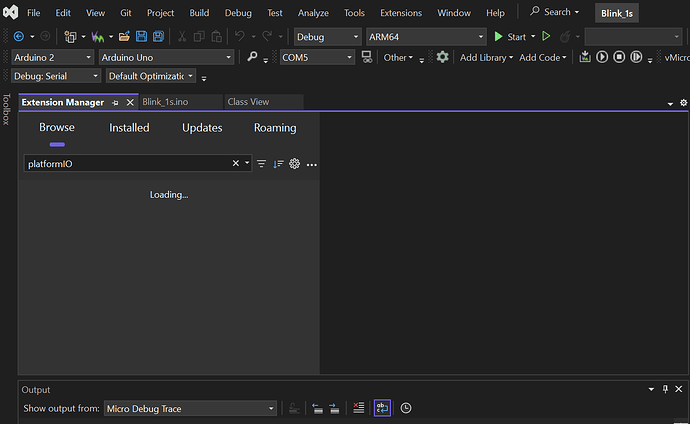Open the Toolbox side panel
The height and width of the screenshot is (424, 690).
click(6, 110)
